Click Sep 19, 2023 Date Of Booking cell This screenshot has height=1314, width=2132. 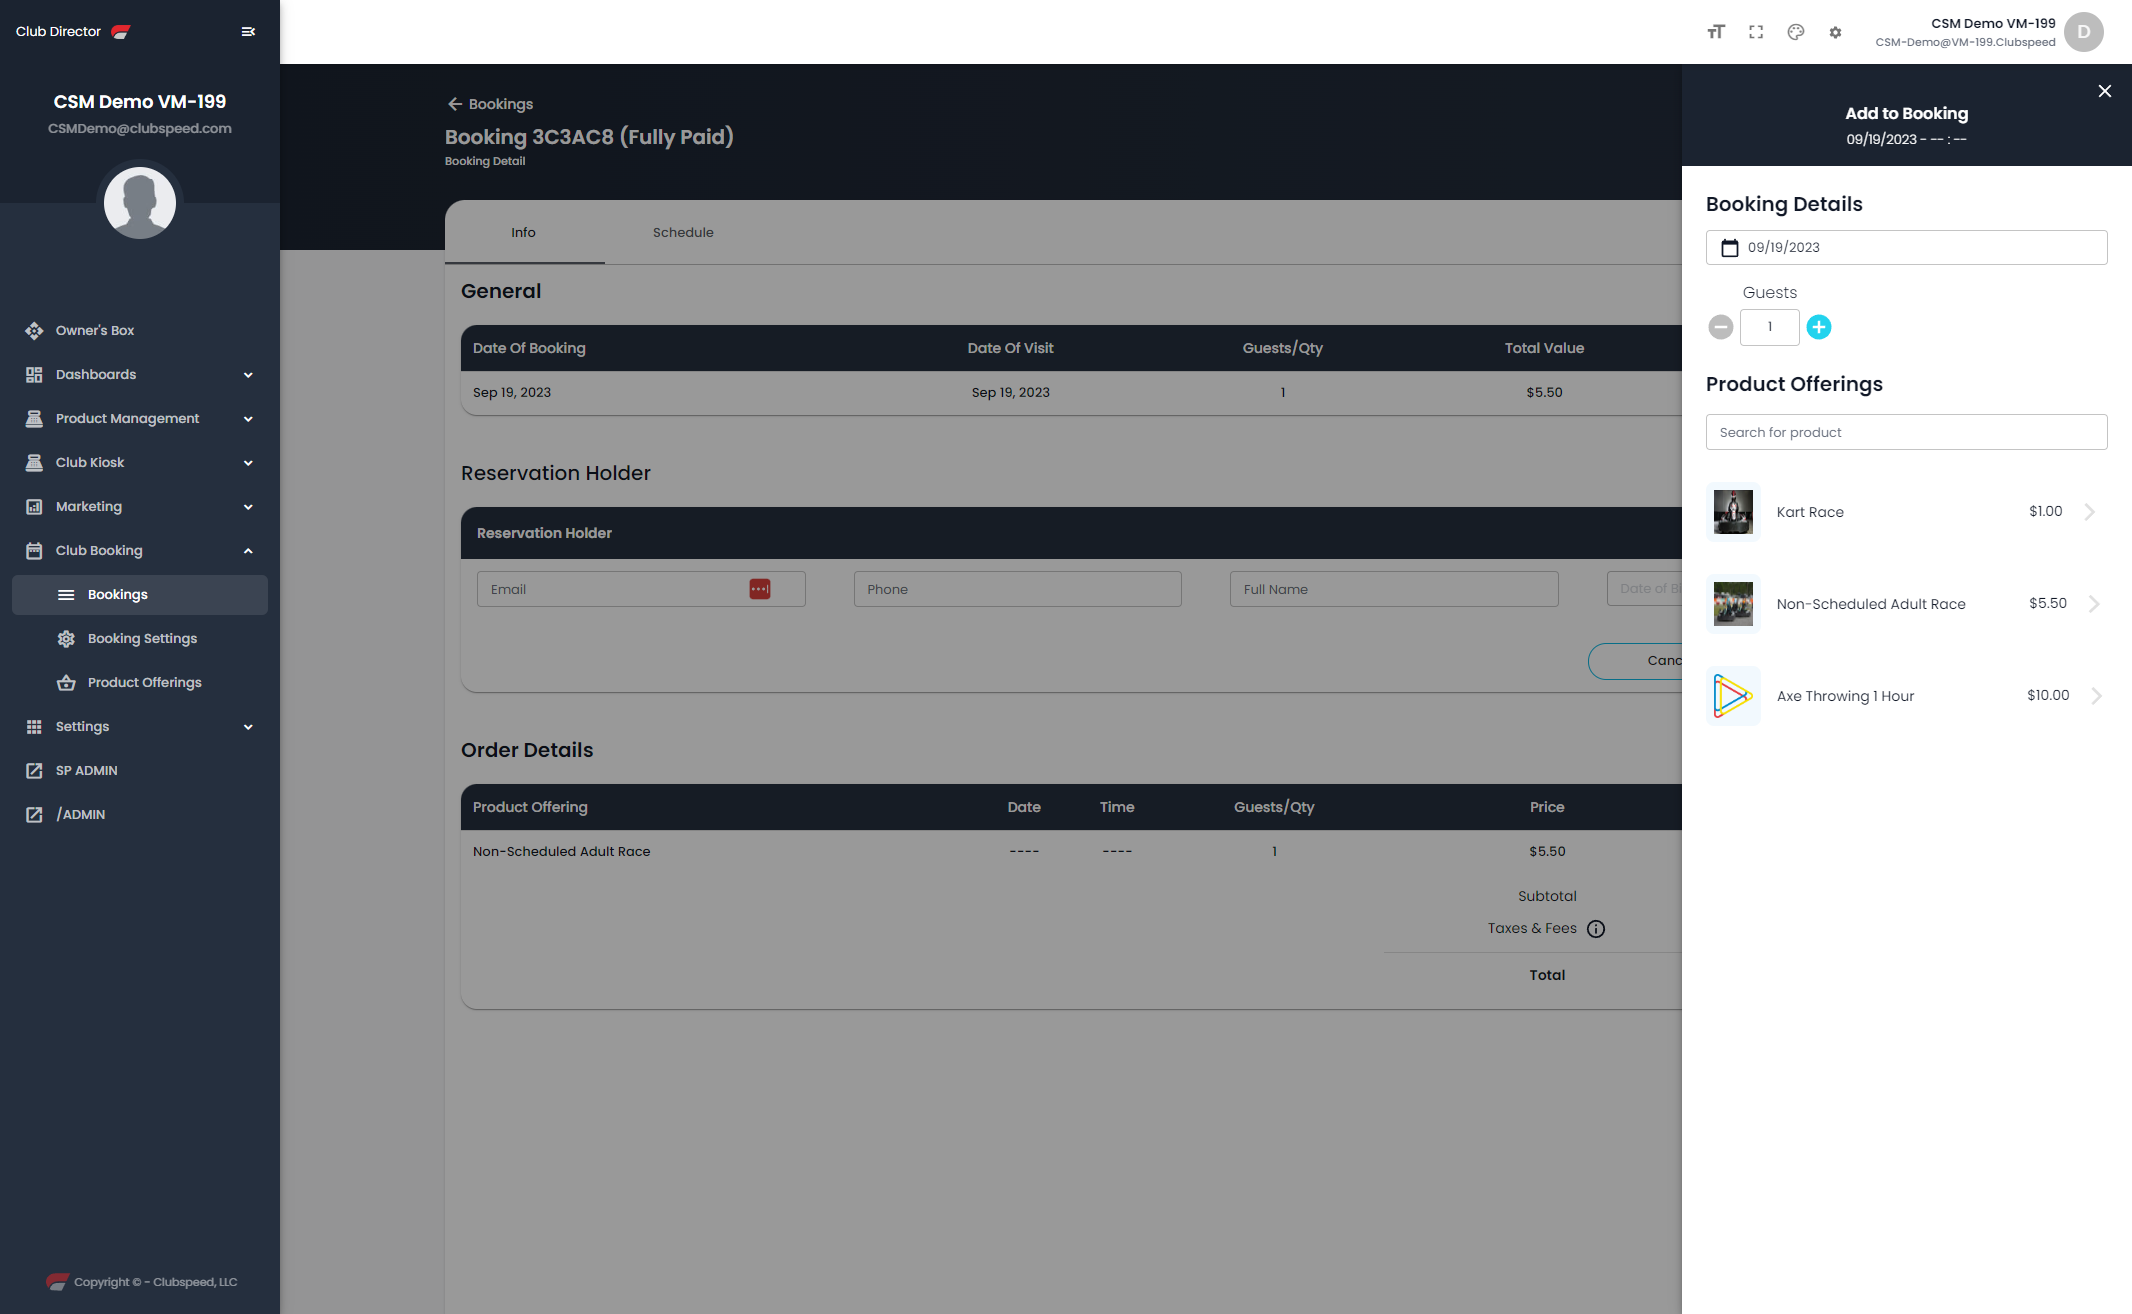coord(512,393)
